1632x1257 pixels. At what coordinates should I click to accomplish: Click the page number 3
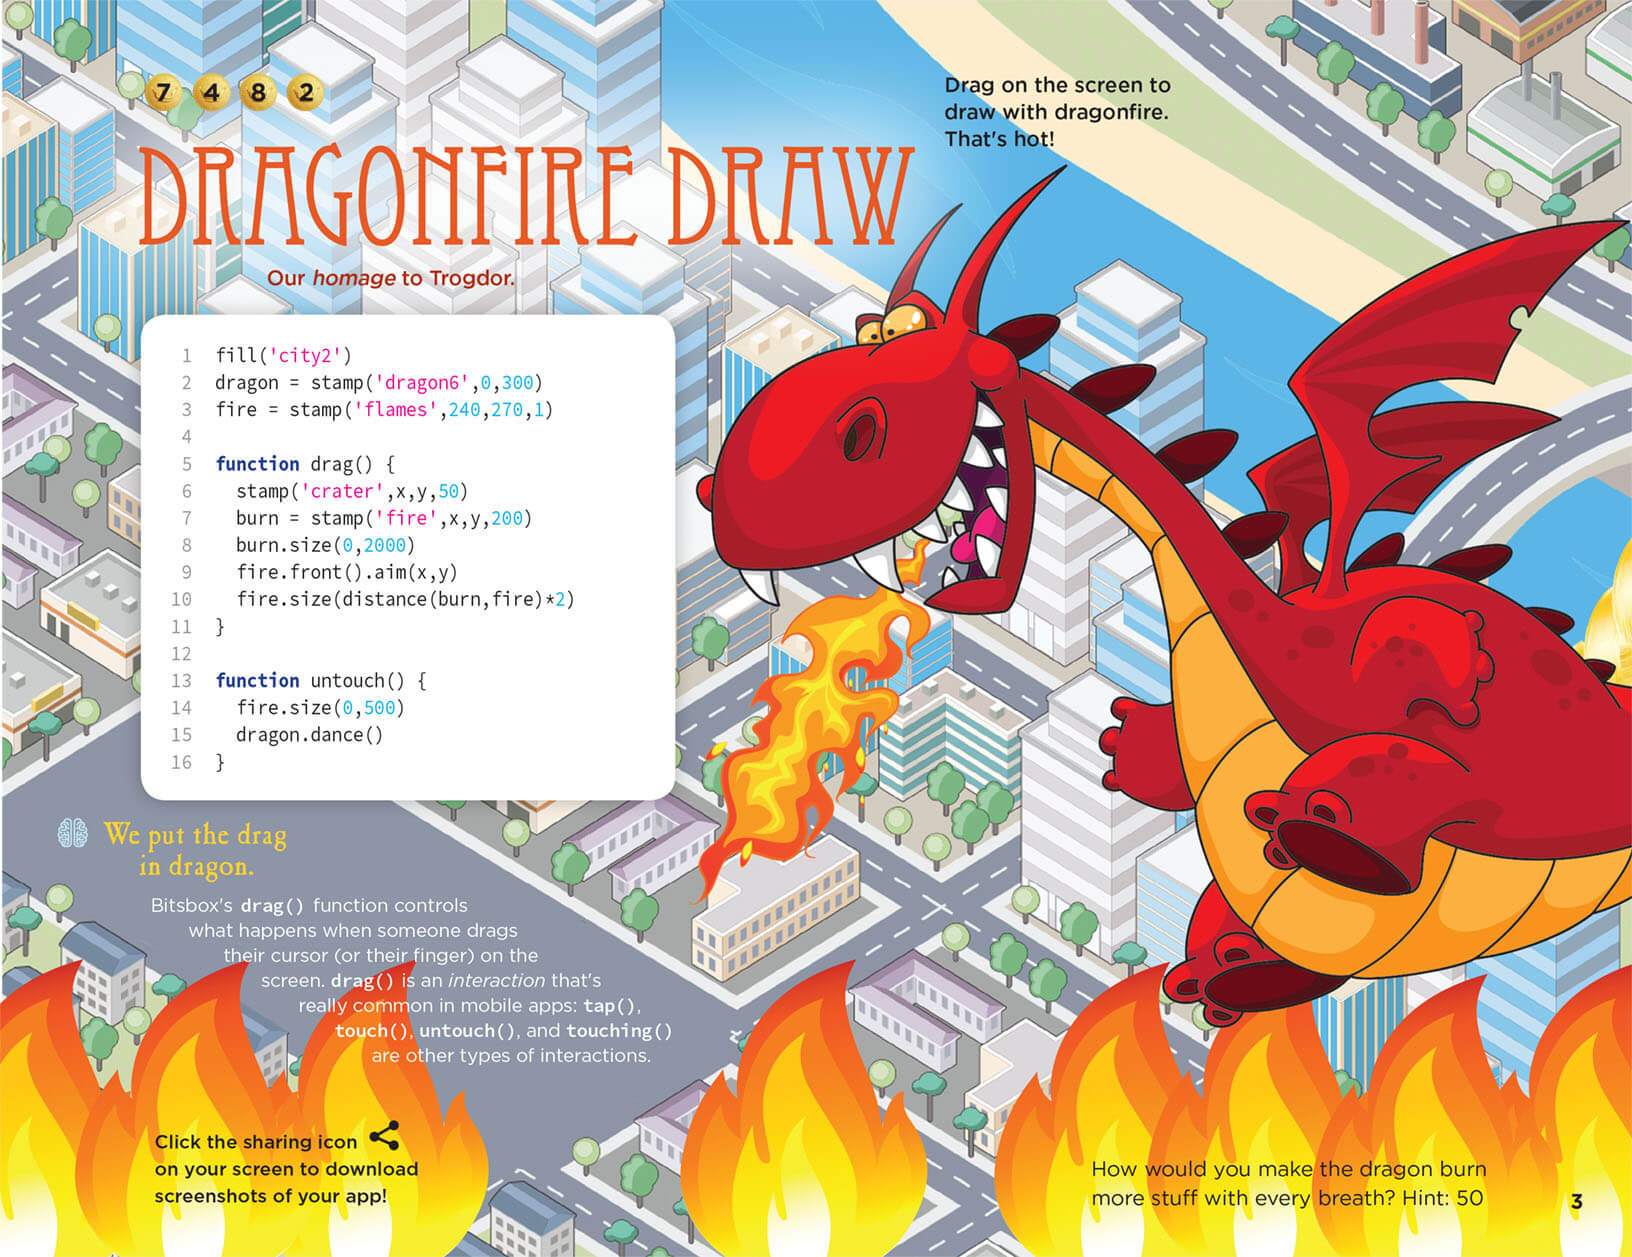(x=1577, y=1201)
